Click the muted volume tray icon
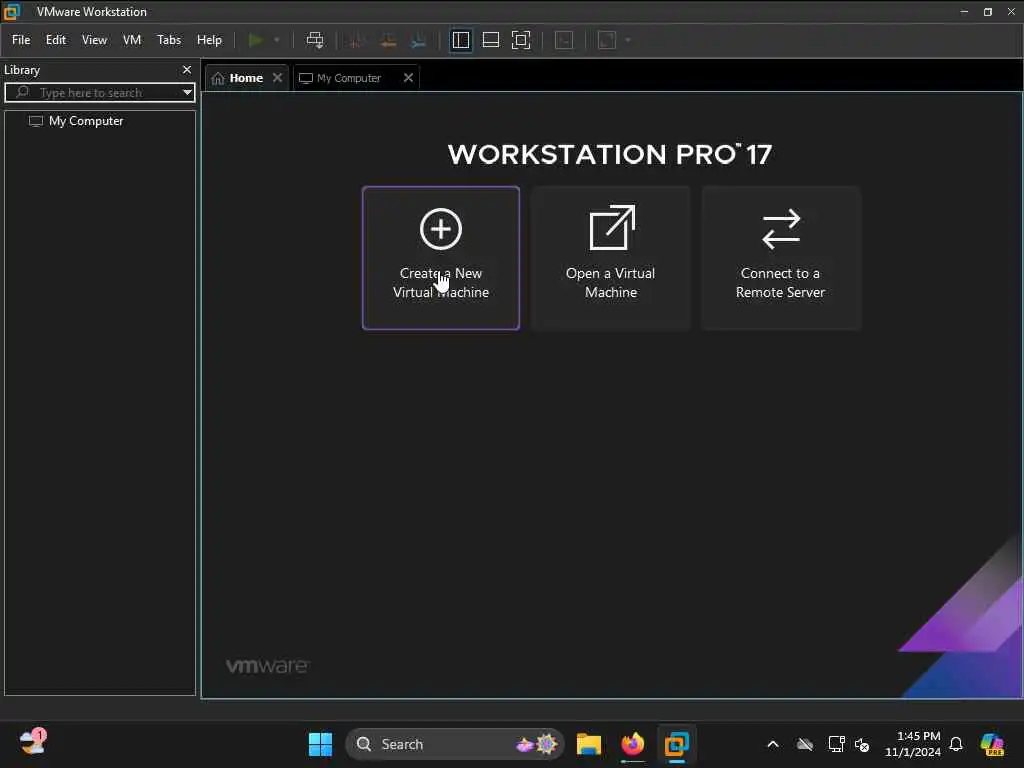 [x=862, y=744]
